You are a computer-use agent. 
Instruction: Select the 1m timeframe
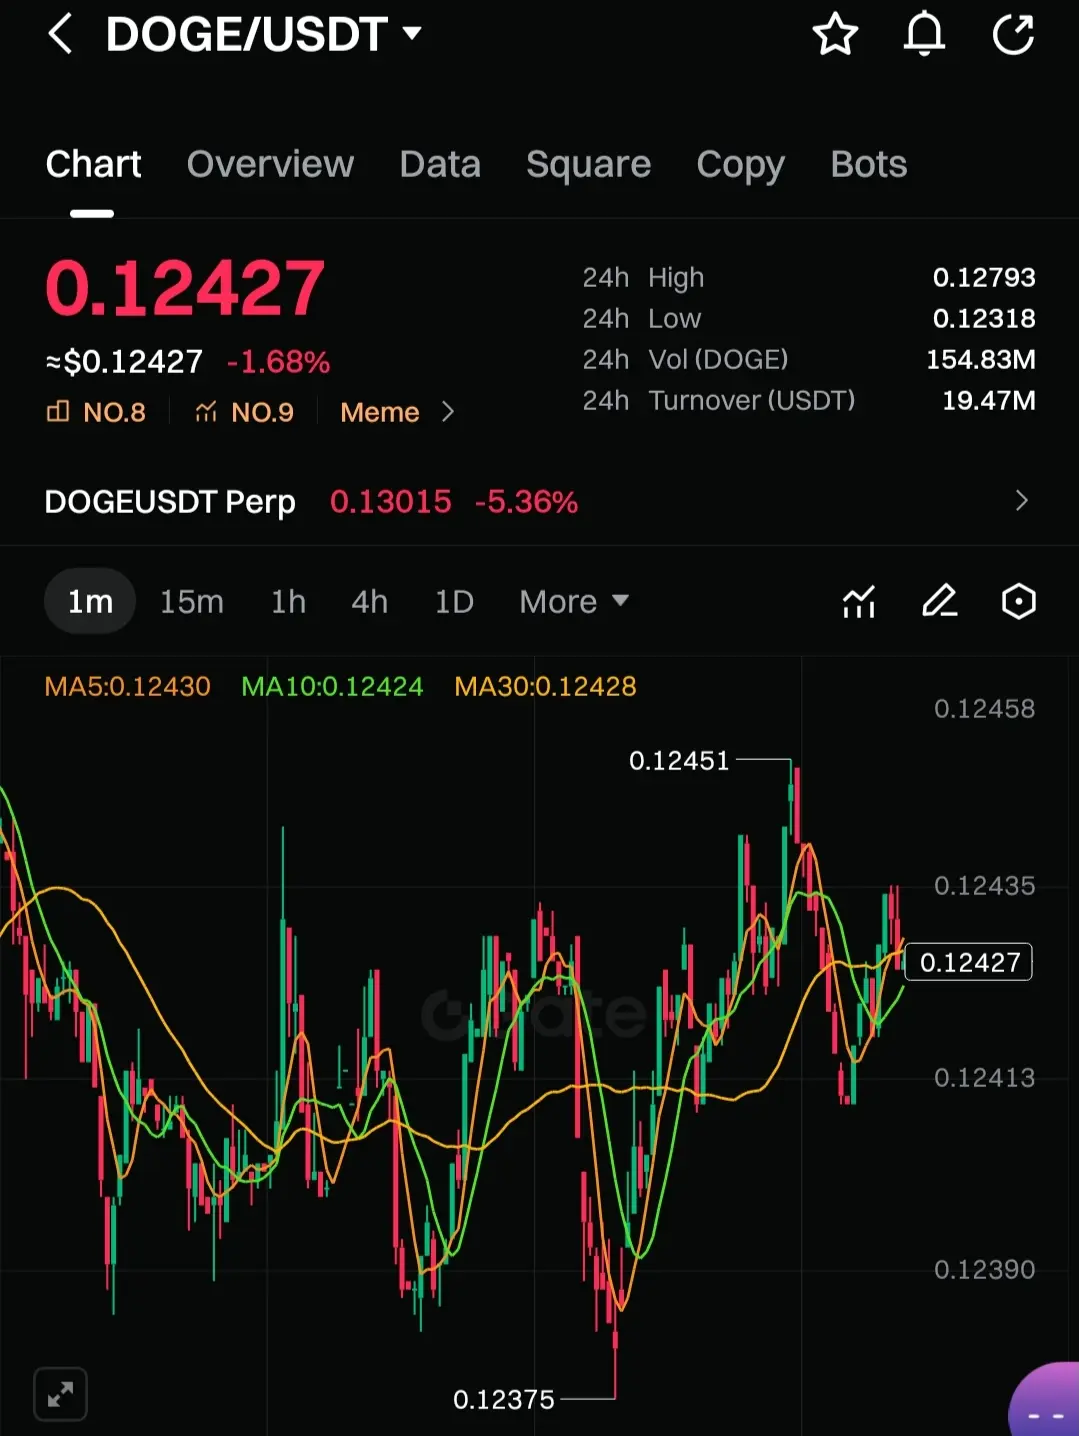click(x=90, y=601)
